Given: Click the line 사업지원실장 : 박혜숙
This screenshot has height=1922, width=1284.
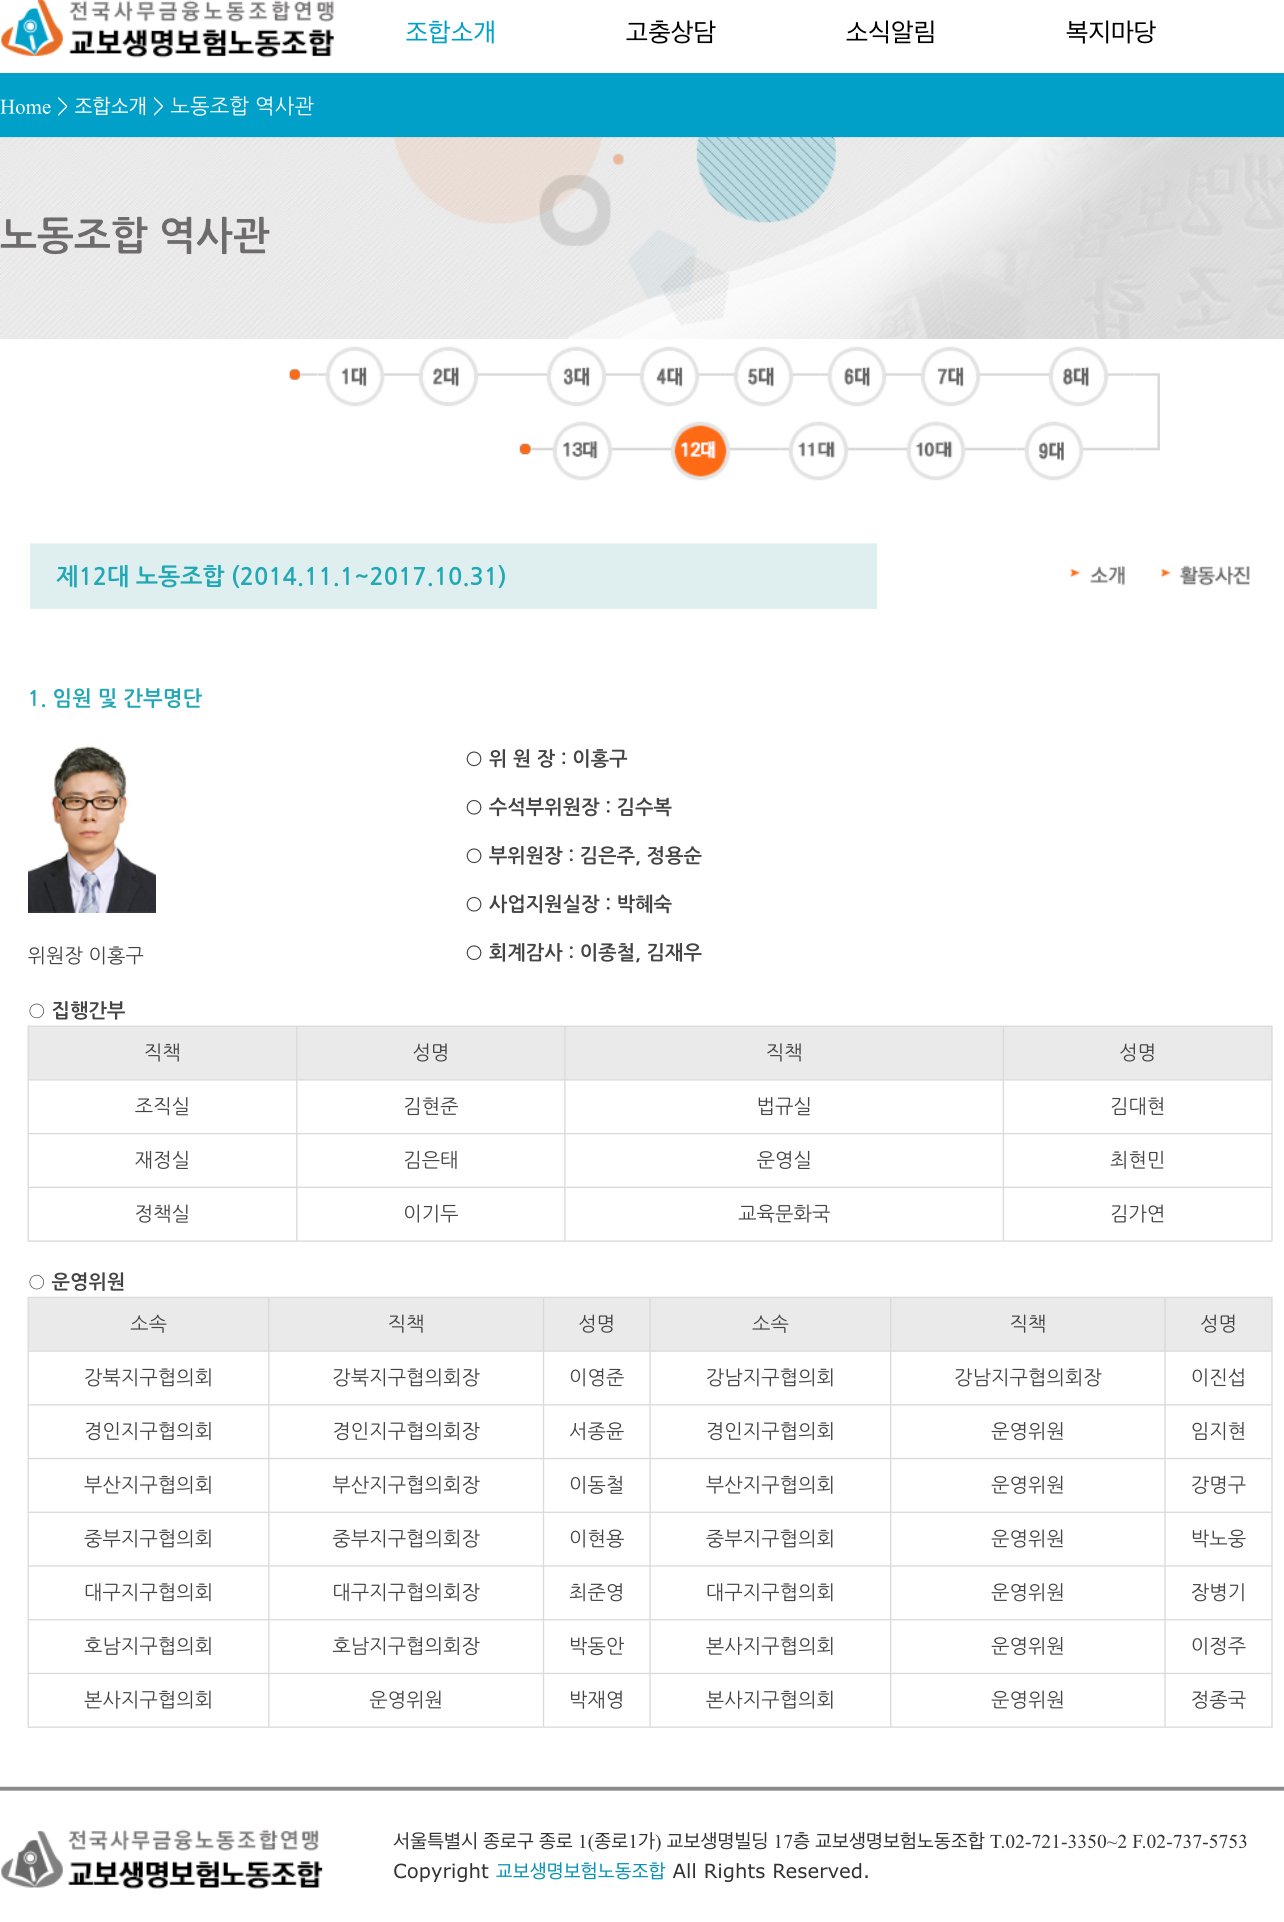Looking at the screenshot, I should coord(569,903).
